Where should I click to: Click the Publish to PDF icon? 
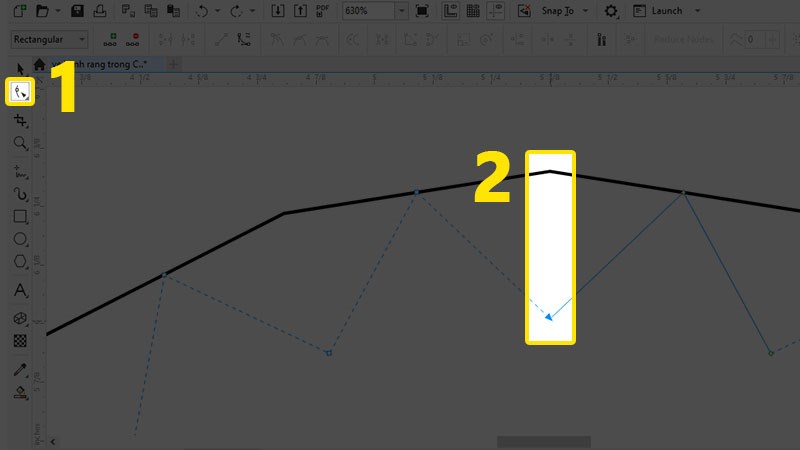coord(322,11)
